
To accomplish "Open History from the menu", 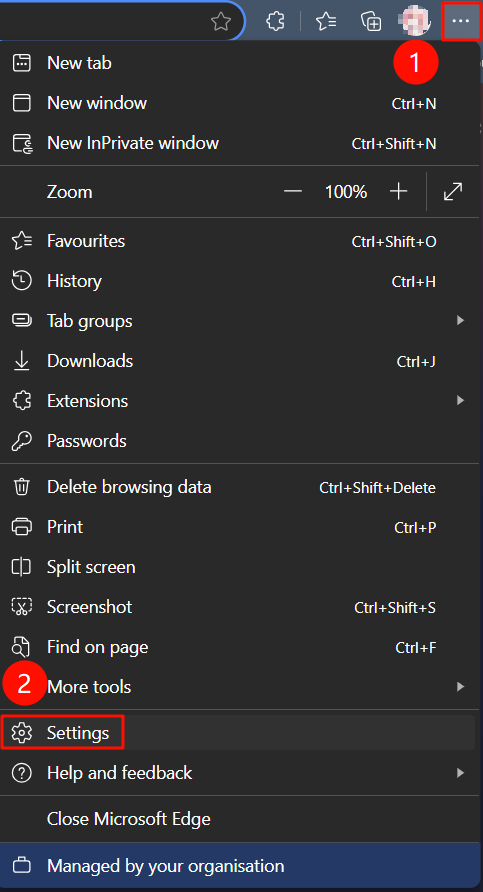I will tap(240, 281).
